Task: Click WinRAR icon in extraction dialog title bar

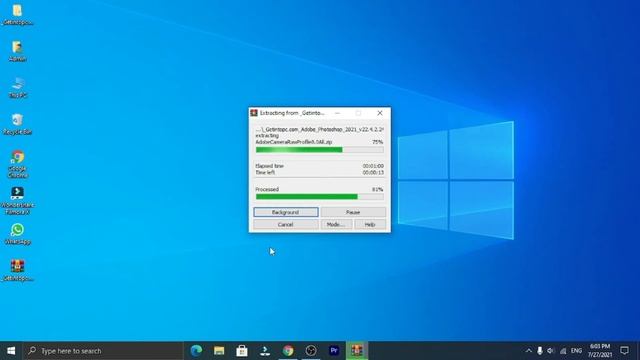Action: (x=254, y=113)
